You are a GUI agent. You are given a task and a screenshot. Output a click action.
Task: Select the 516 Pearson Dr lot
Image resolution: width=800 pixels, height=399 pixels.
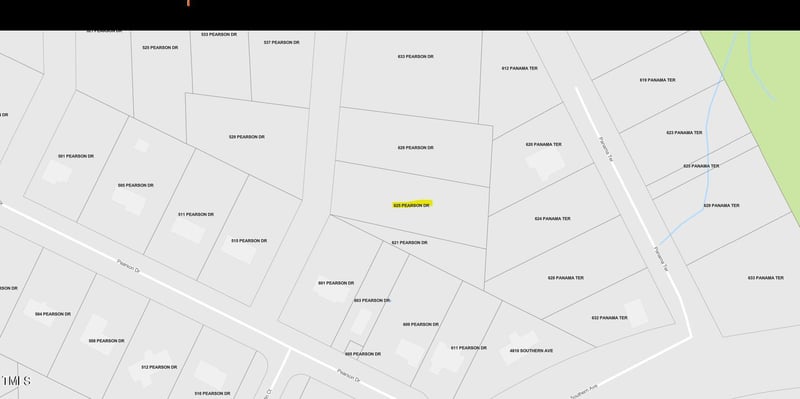pos(212,393)
